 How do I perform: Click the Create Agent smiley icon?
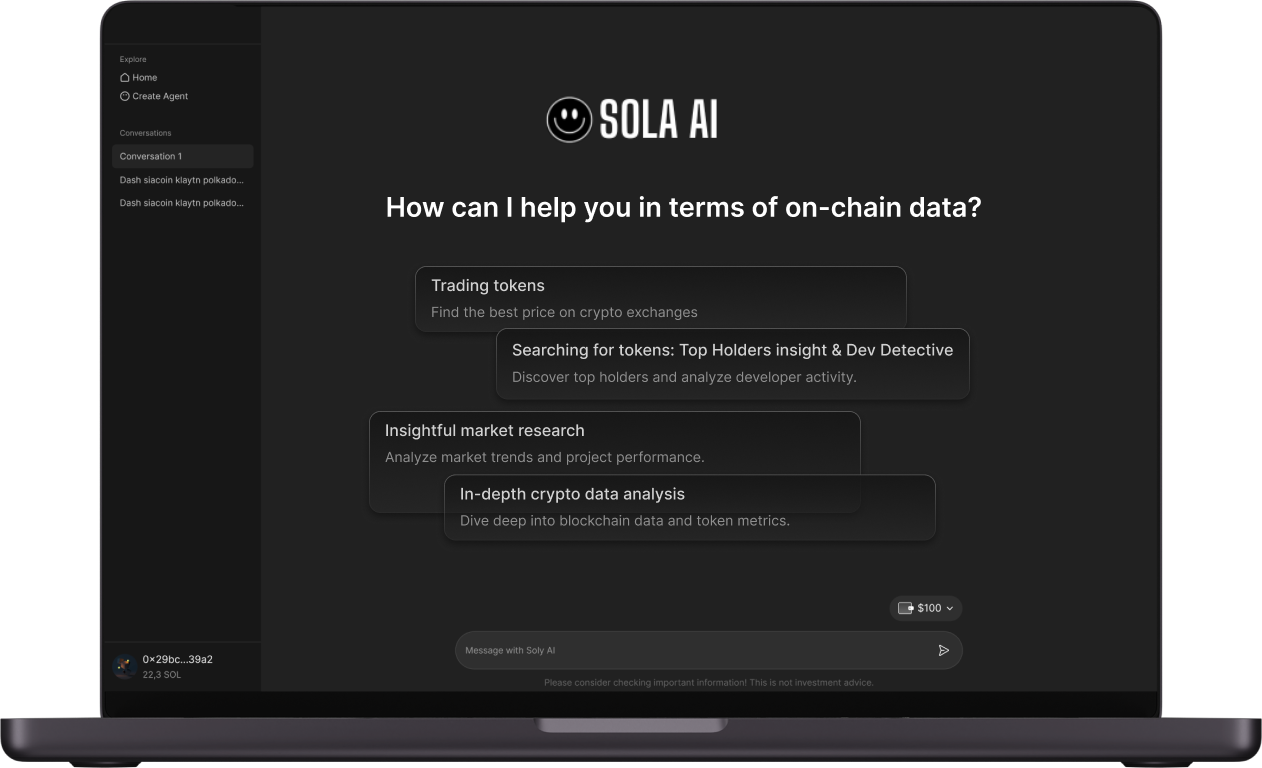(x=125, y=96)
